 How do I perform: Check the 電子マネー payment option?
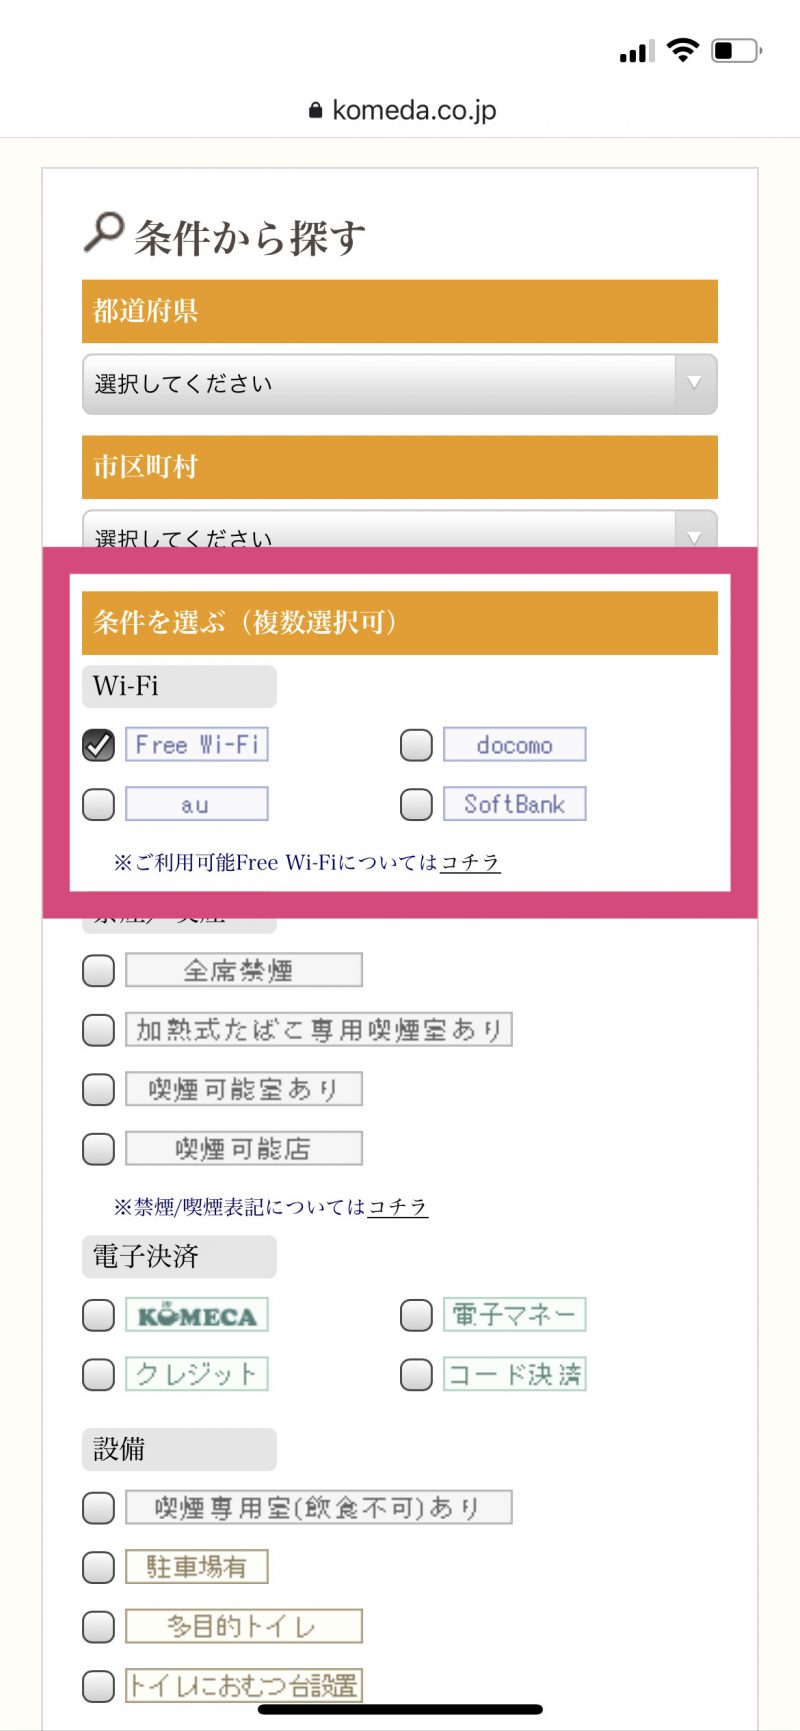[x=415, y=1315]
